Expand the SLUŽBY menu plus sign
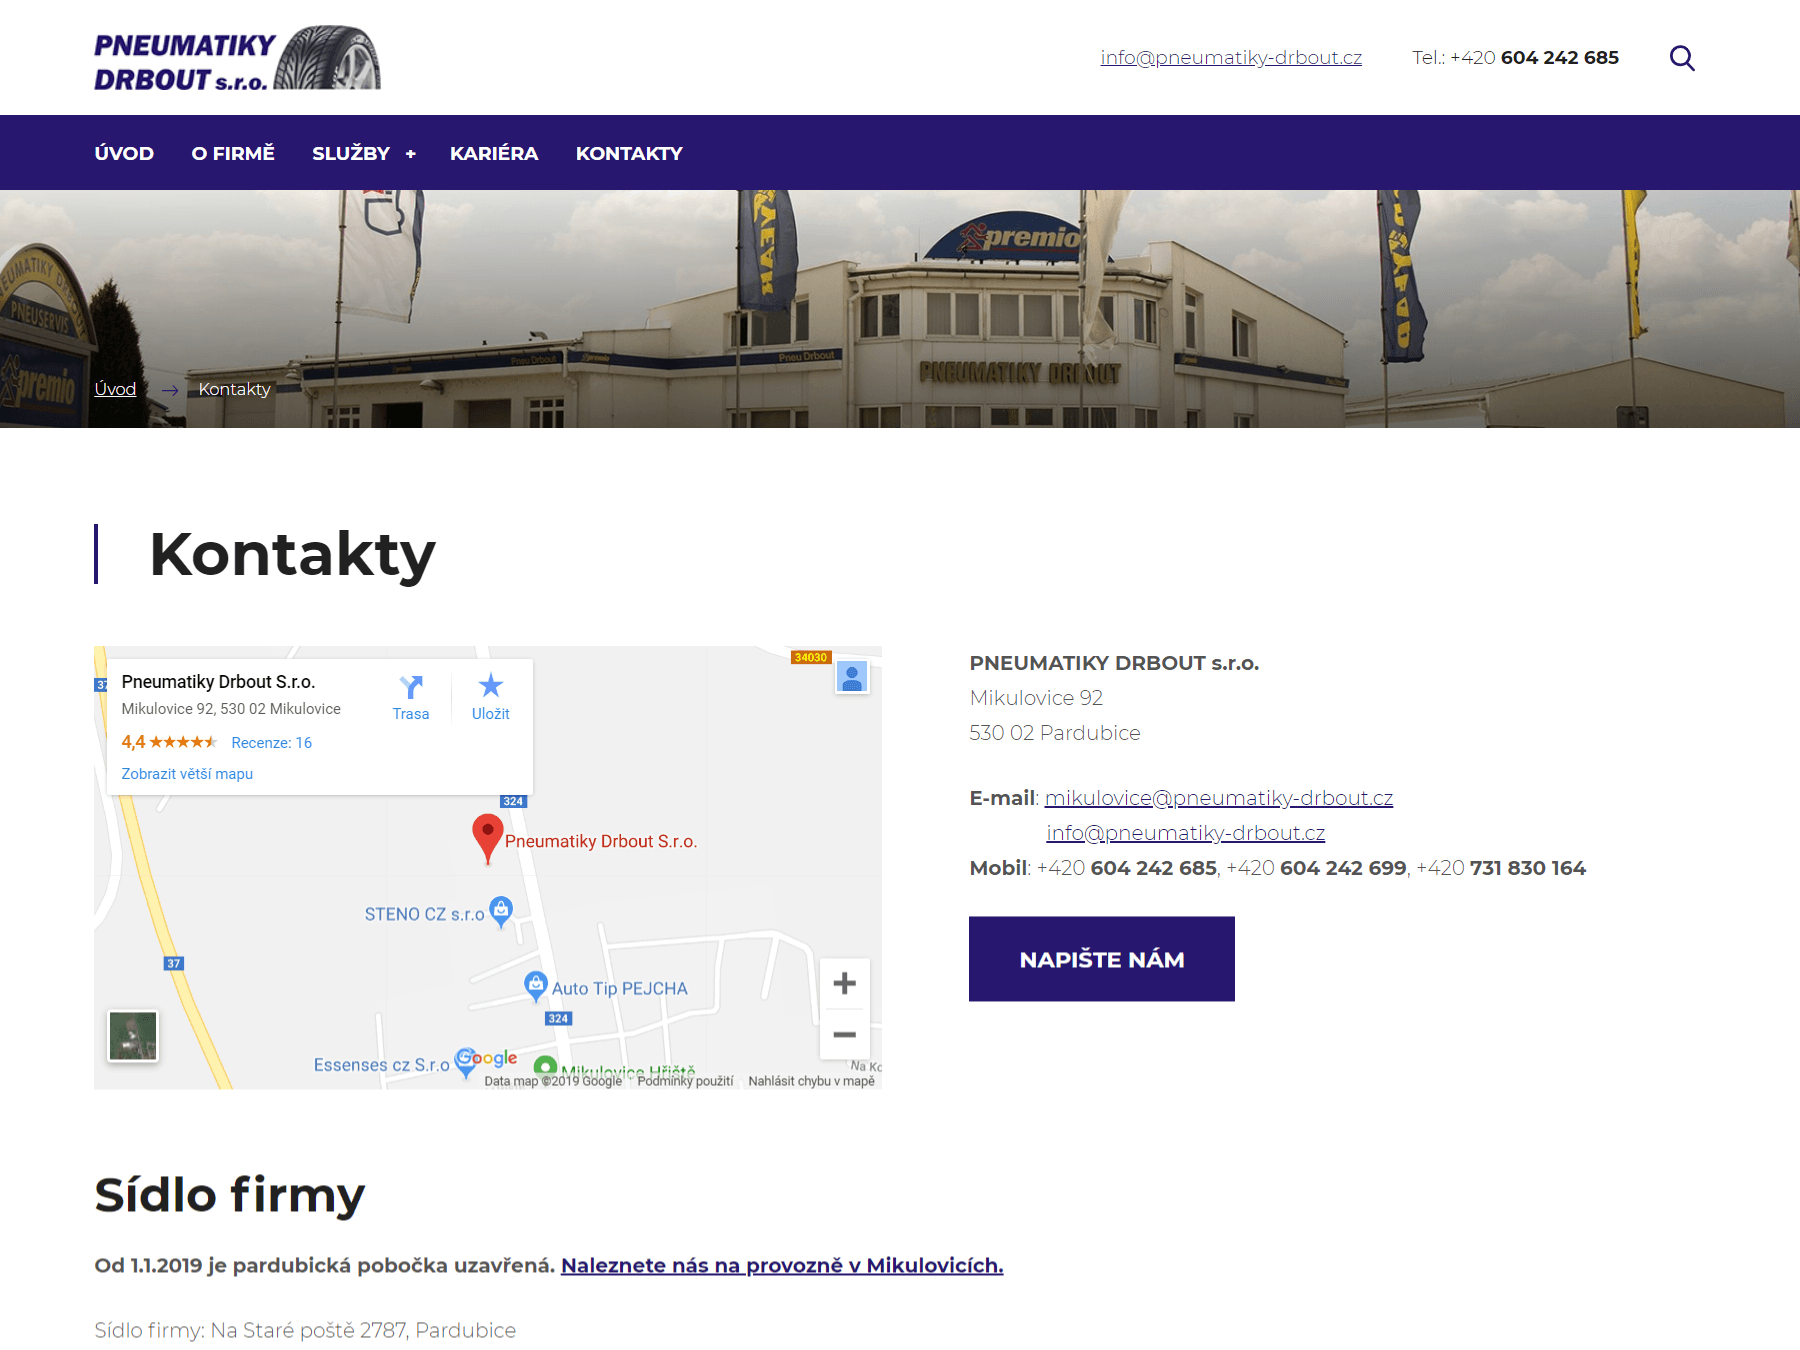The image size is (1800, 1350). point(411,154)
